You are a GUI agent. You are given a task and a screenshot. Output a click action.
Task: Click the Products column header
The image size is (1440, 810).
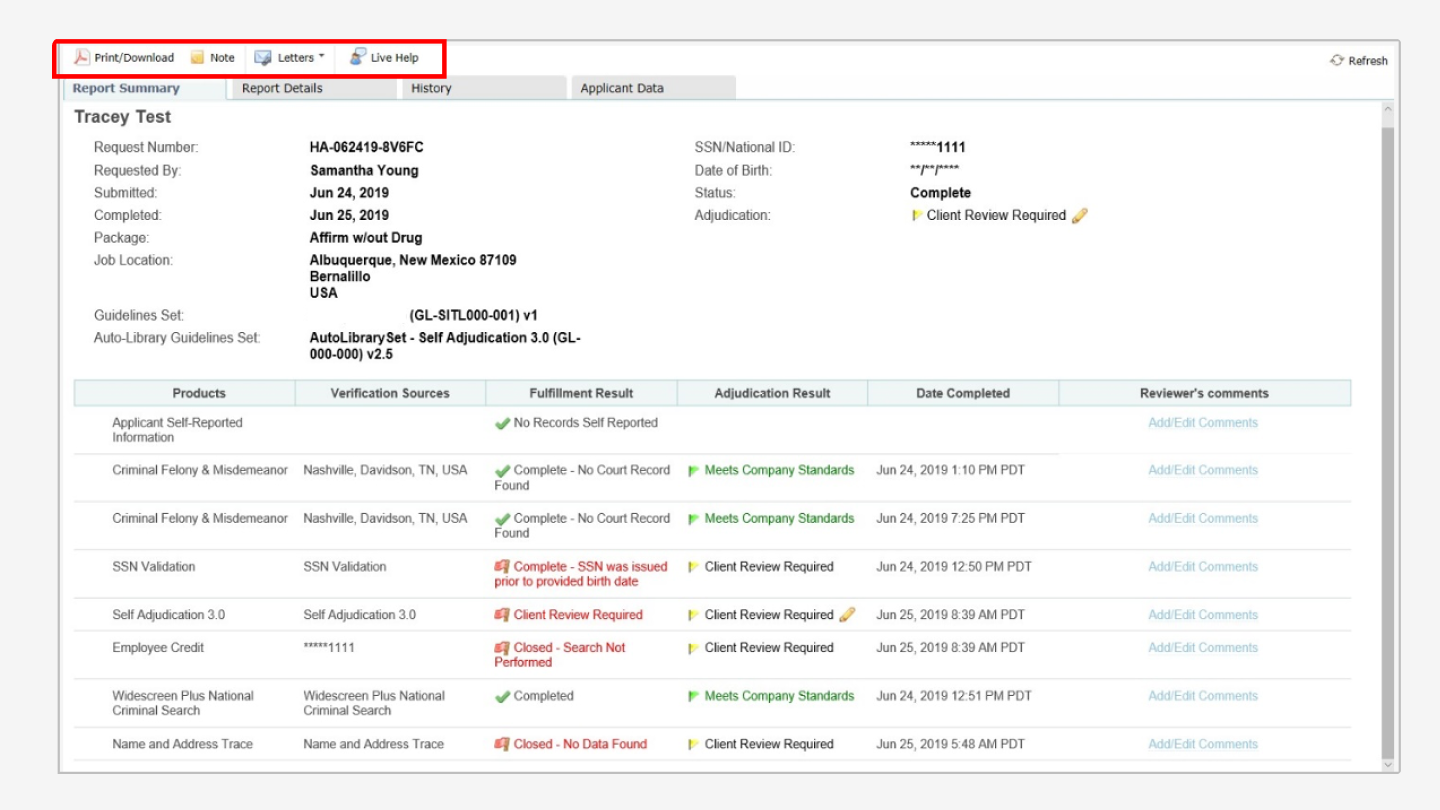tap(199, 393)
